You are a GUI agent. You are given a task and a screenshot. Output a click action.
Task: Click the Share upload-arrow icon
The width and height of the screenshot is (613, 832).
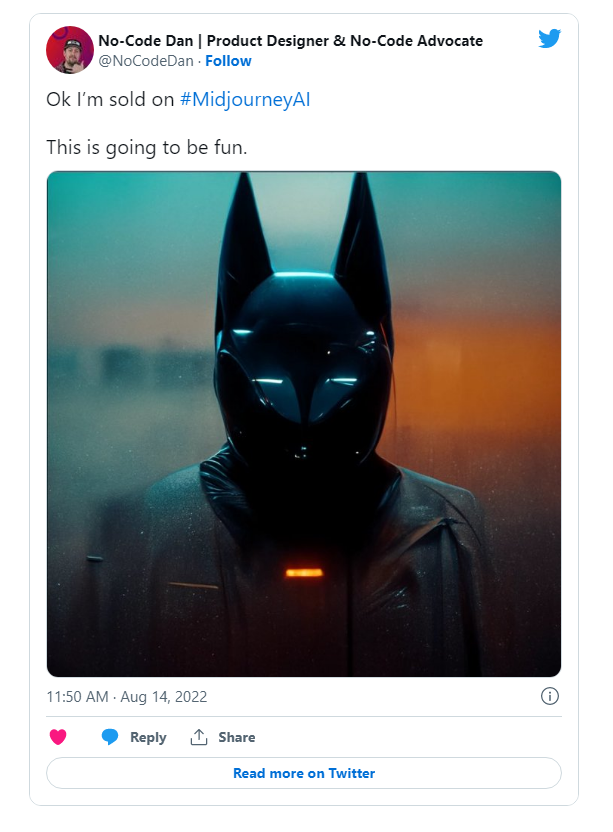coord(199,737)
